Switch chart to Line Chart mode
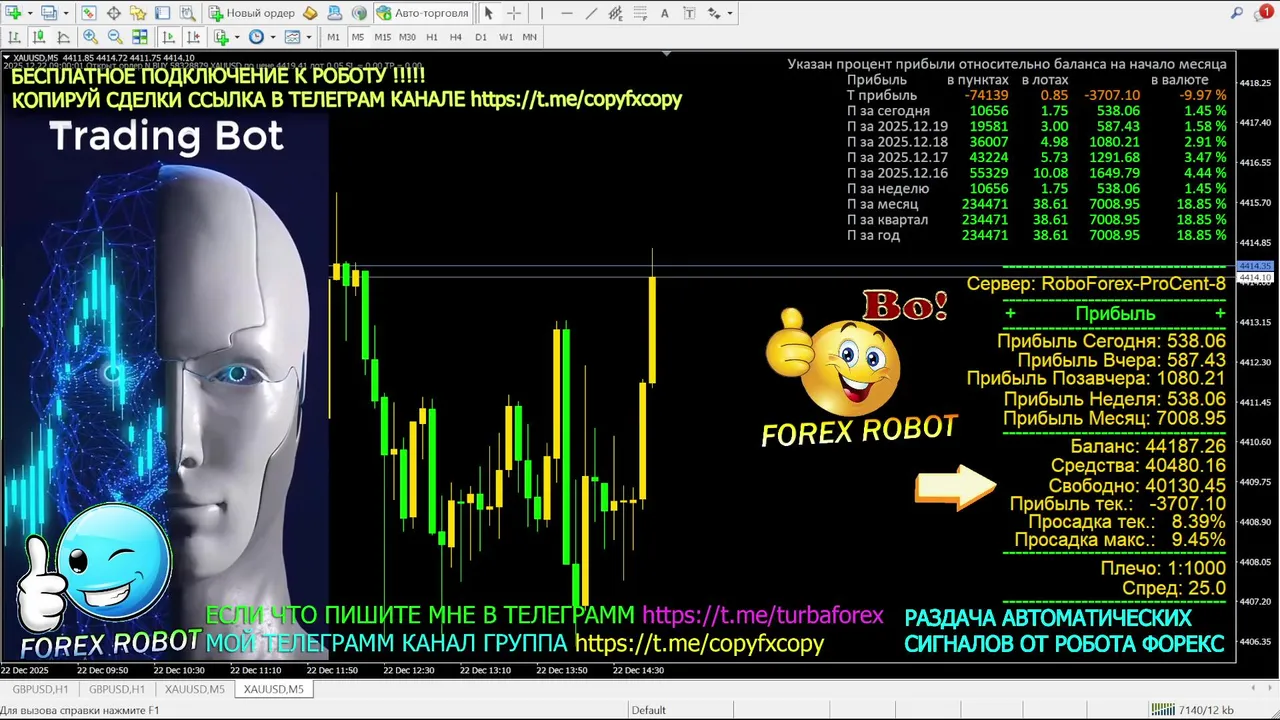 [63, 37]
